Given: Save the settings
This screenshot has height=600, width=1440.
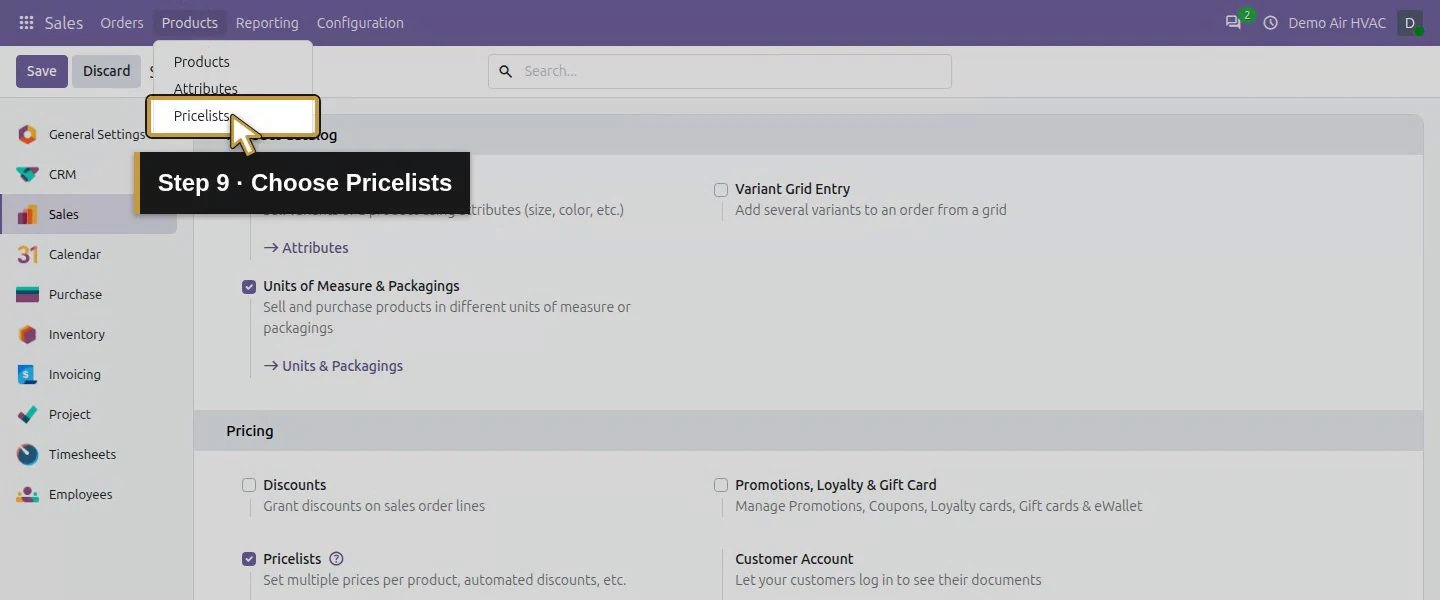Looking at the screenshot, I should click(x=42, y=71).
